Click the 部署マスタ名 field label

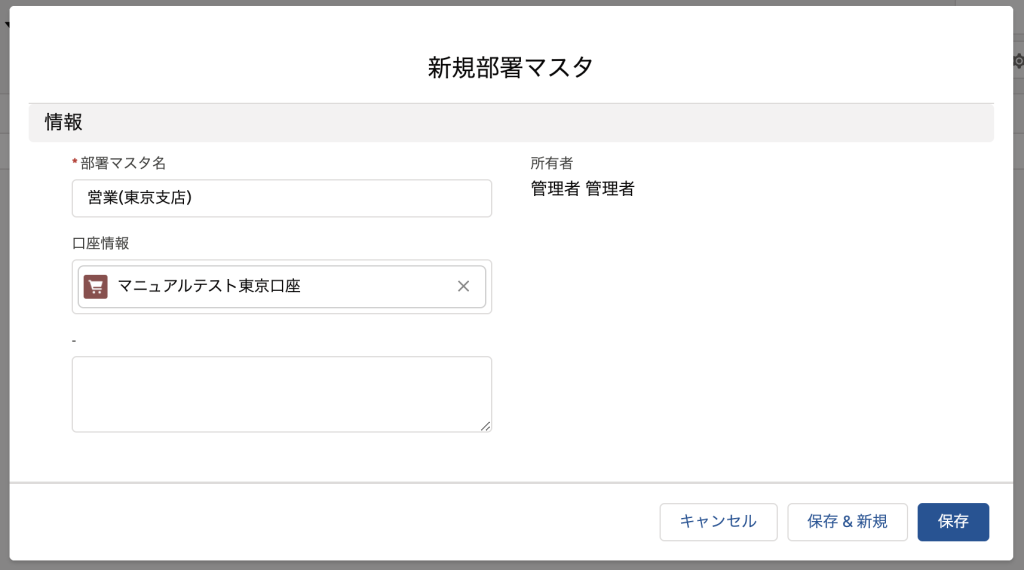click(x=123, y=163)
